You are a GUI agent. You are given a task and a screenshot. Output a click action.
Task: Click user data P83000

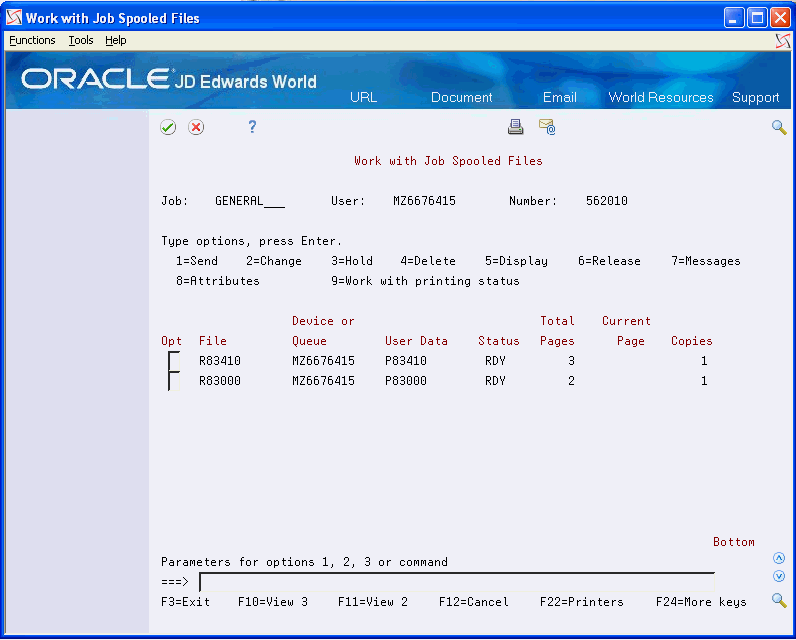[x=406, y=381]
